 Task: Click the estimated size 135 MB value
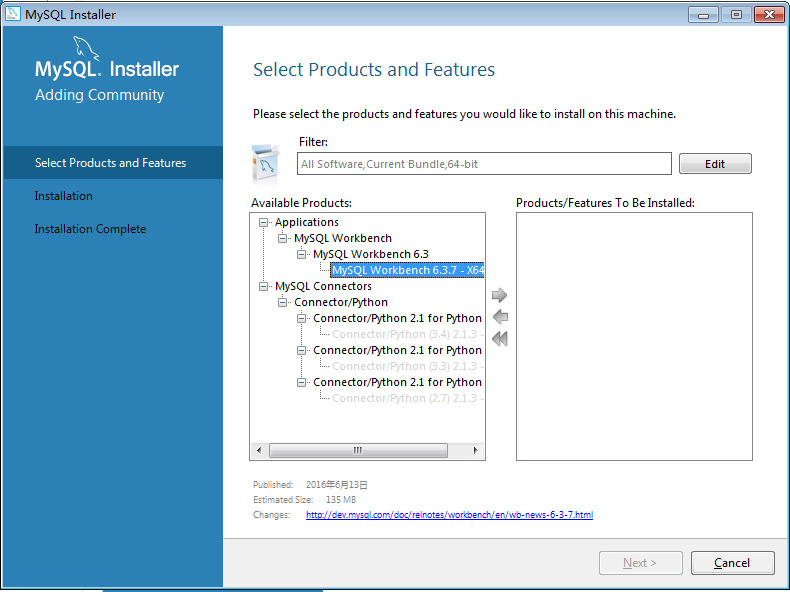(341, 500)
